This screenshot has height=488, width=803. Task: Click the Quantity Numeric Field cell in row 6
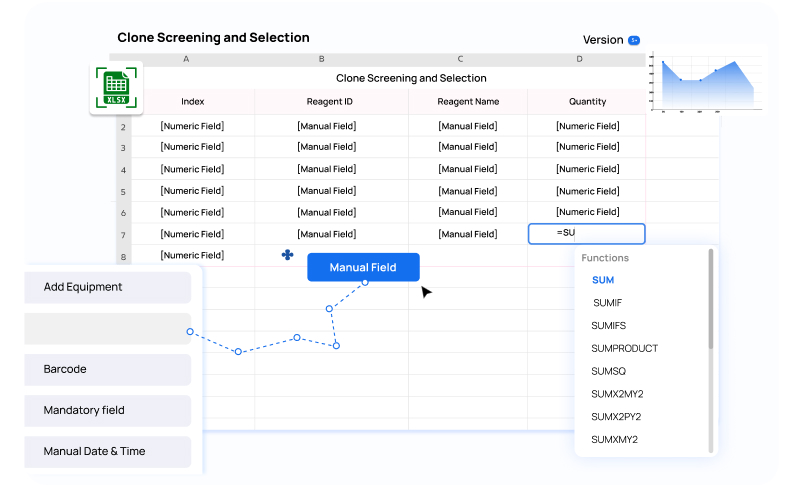[587, 212]
